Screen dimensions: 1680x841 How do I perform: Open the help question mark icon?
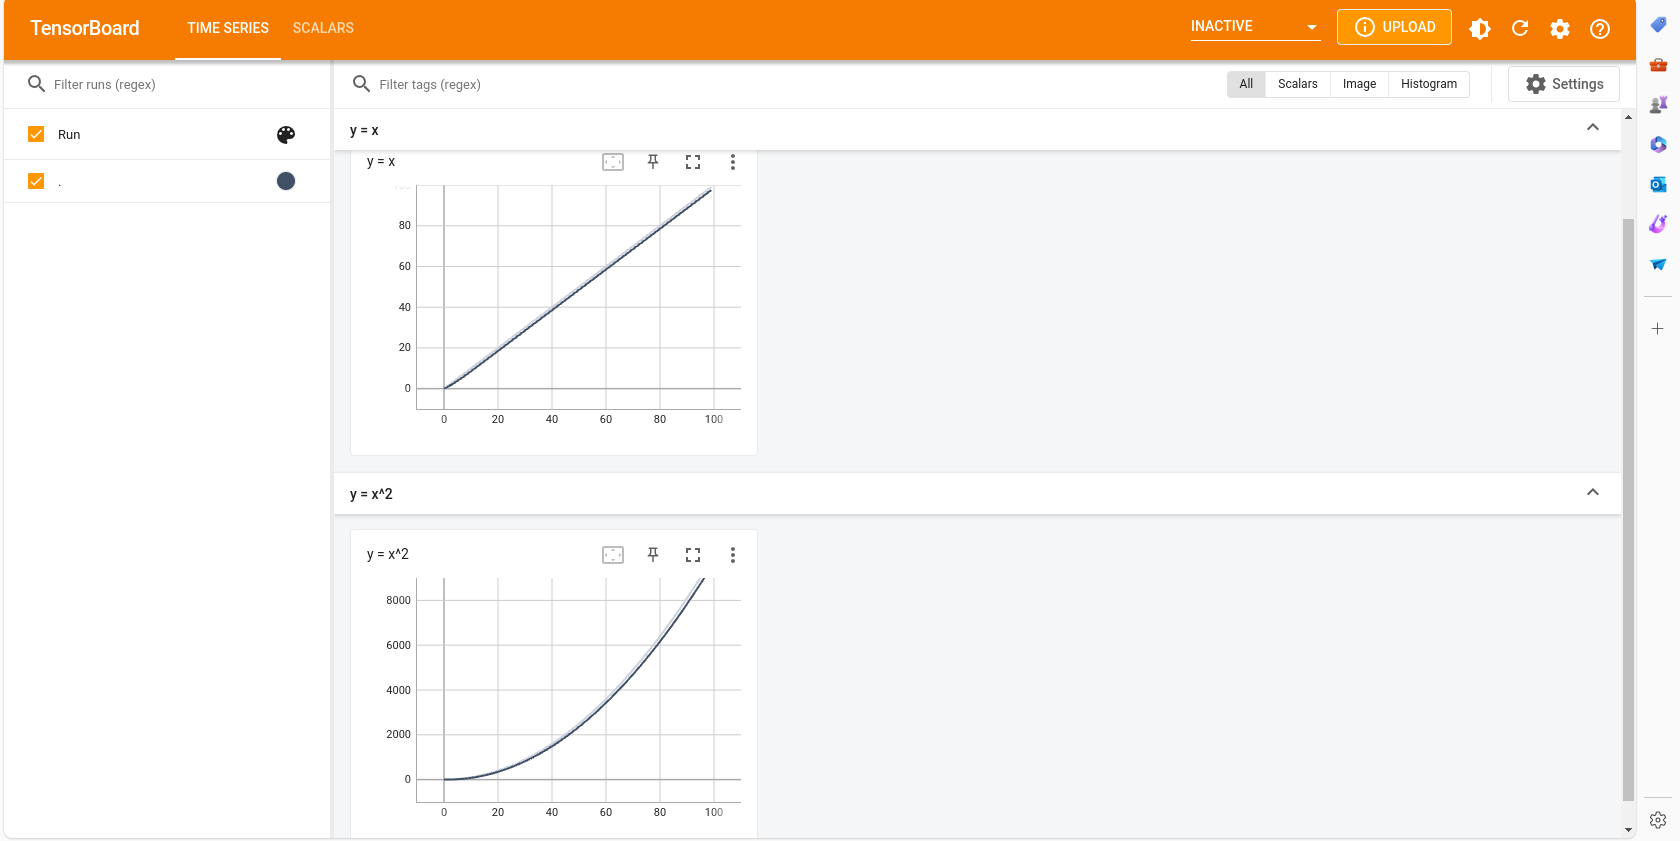tap(1600, 29)
